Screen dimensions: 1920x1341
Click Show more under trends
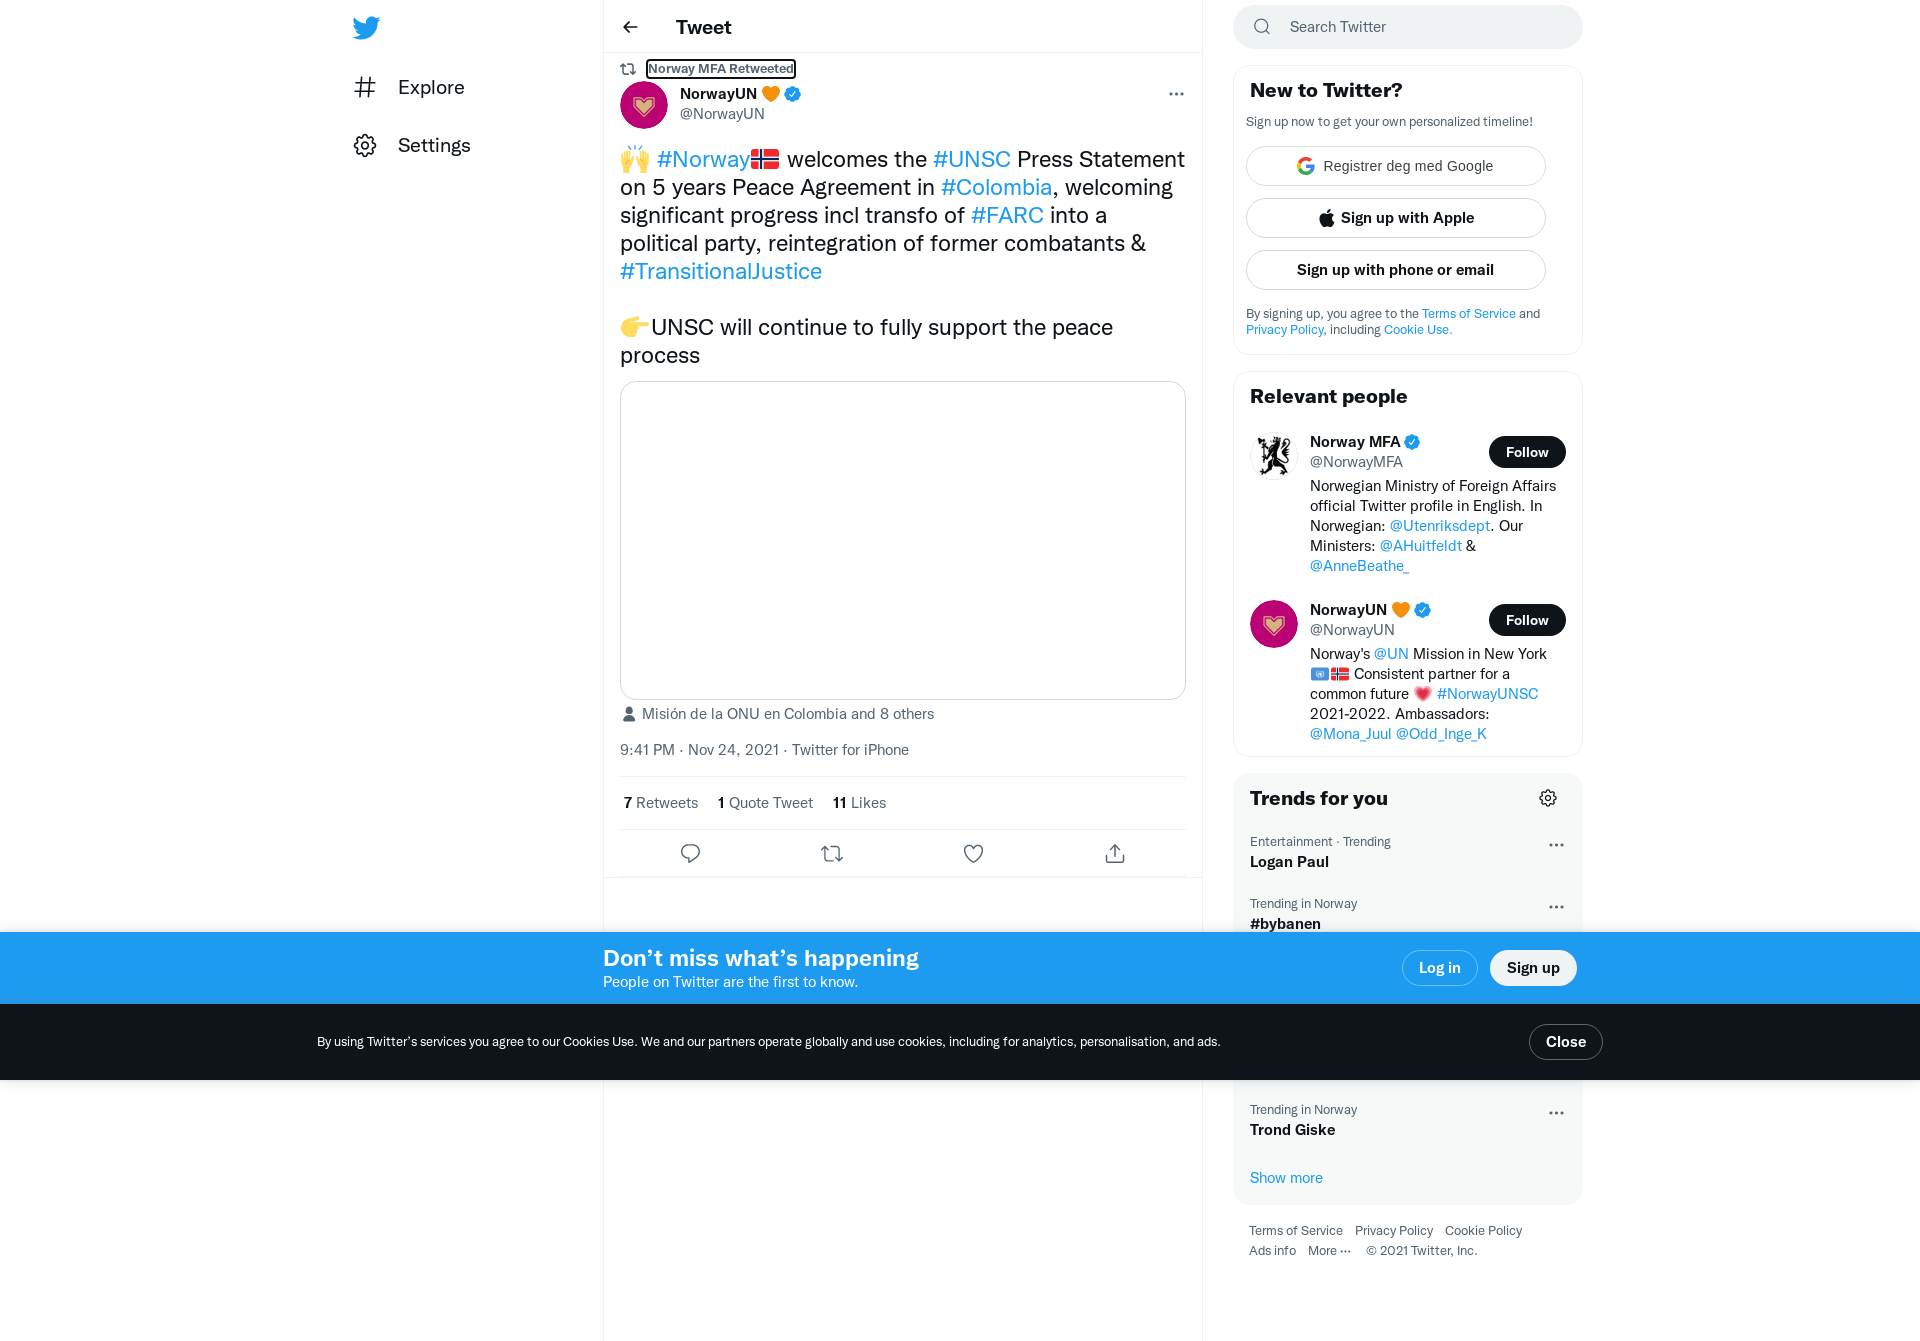[1286, 1178]
